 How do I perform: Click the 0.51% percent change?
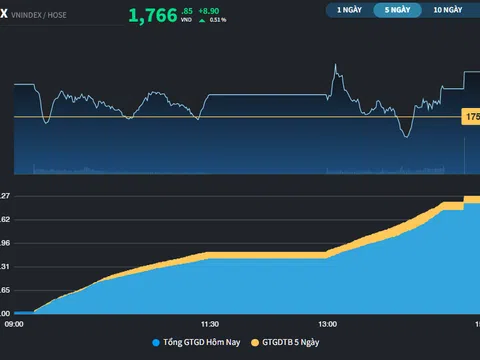click(x=218, y=20)
